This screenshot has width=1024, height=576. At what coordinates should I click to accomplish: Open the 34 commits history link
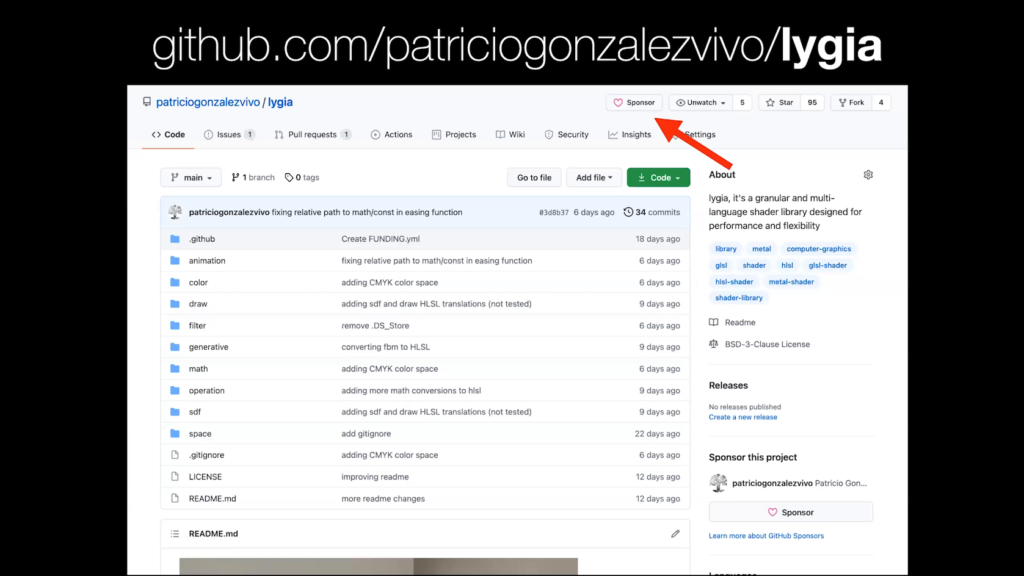[x=652, y=212]
